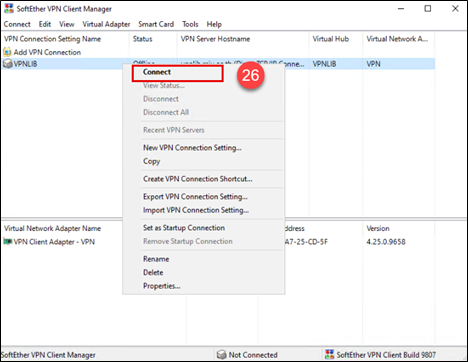Viewport: 468px width, 362px height.
Task: Click SoftEther VPN Client Manager status text
Action: (x=48, y=355)
